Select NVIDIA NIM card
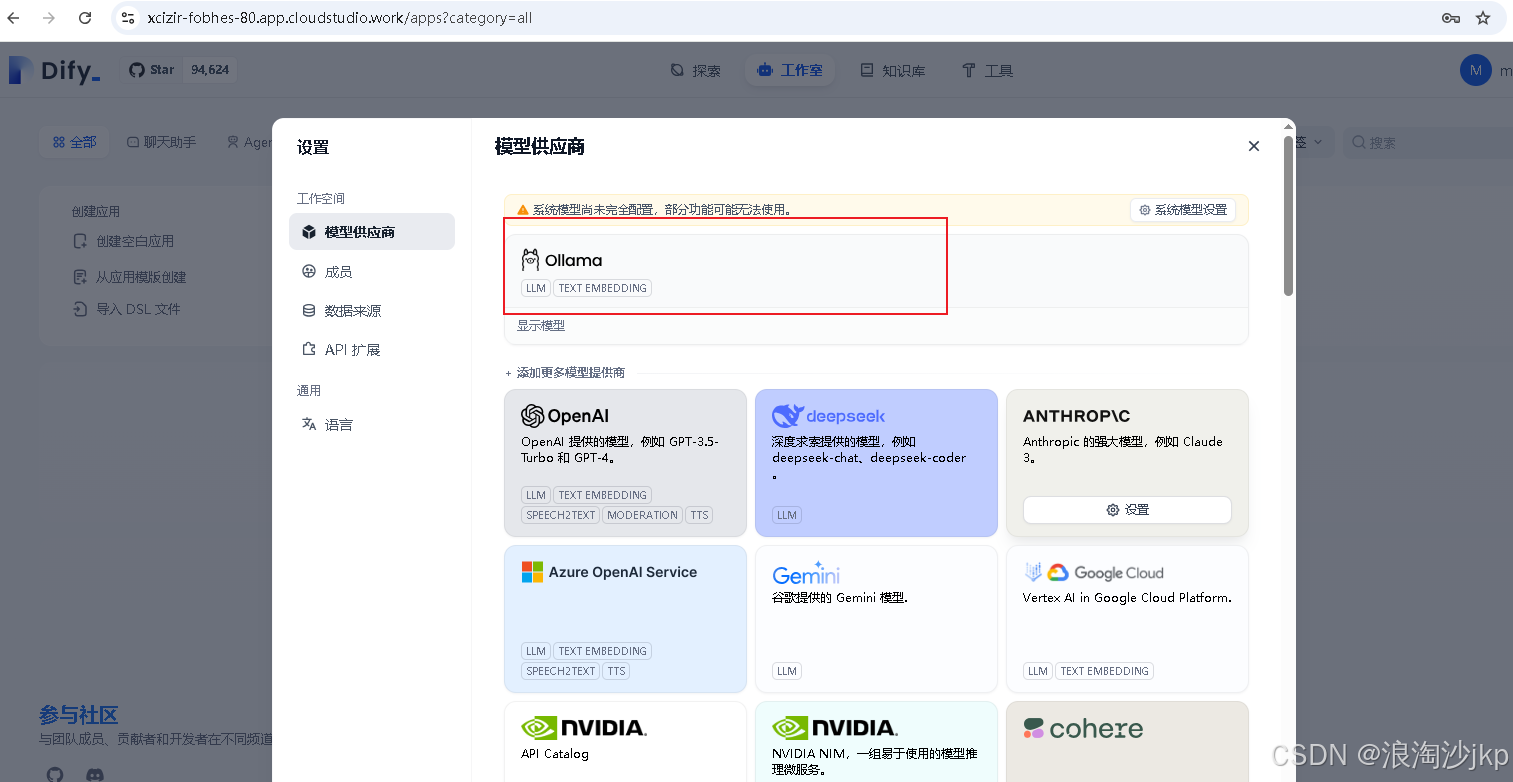This screenshot has height=782, width=1513. 876,742
